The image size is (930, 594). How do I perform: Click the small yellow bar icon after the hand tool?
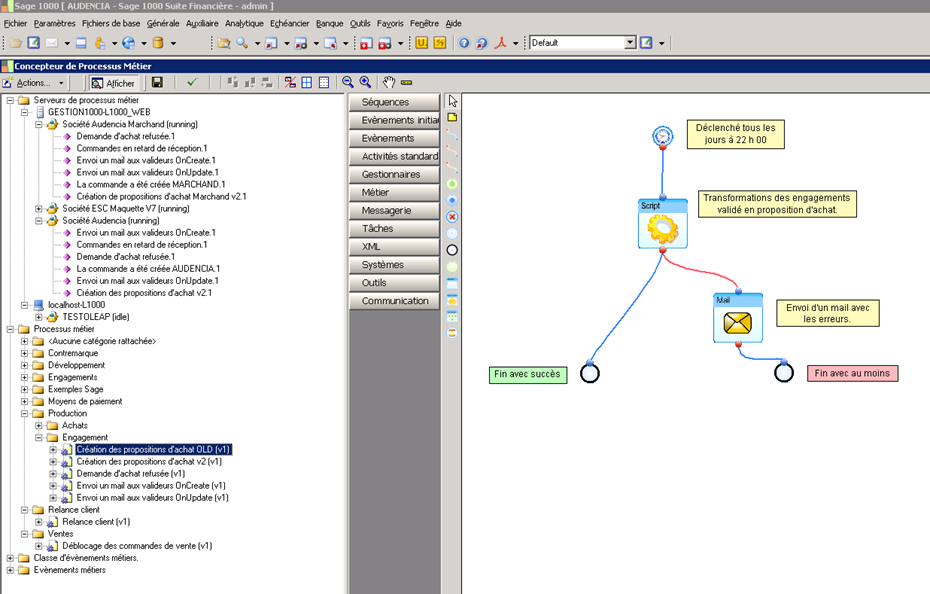406,82
